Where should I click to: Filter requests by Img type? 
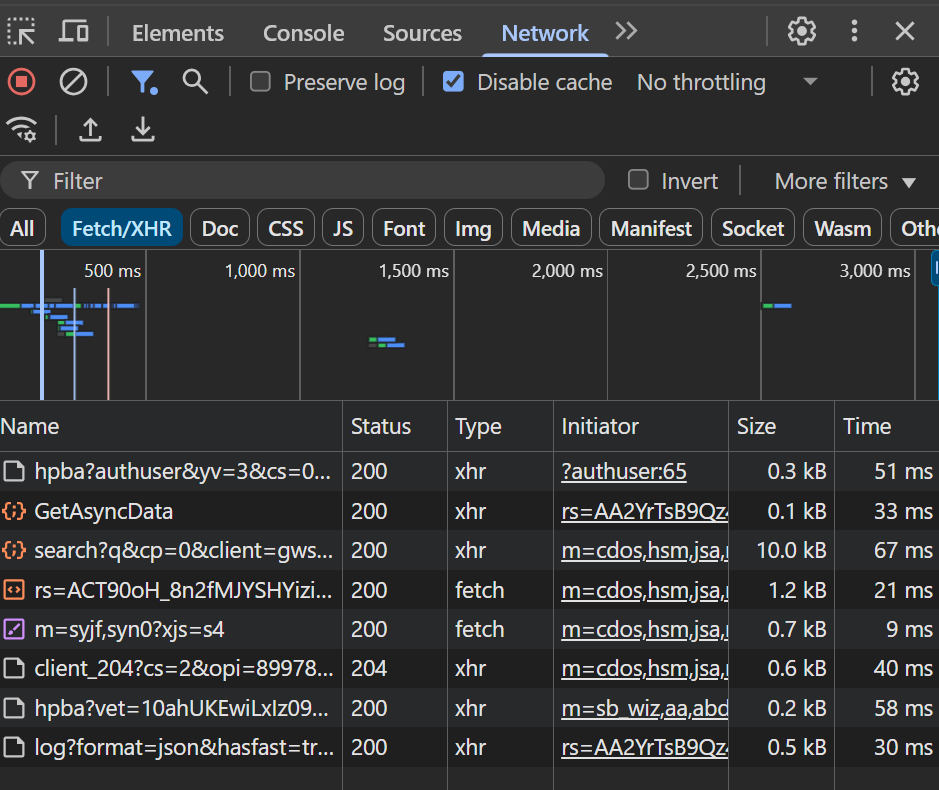tap(473, 228)
